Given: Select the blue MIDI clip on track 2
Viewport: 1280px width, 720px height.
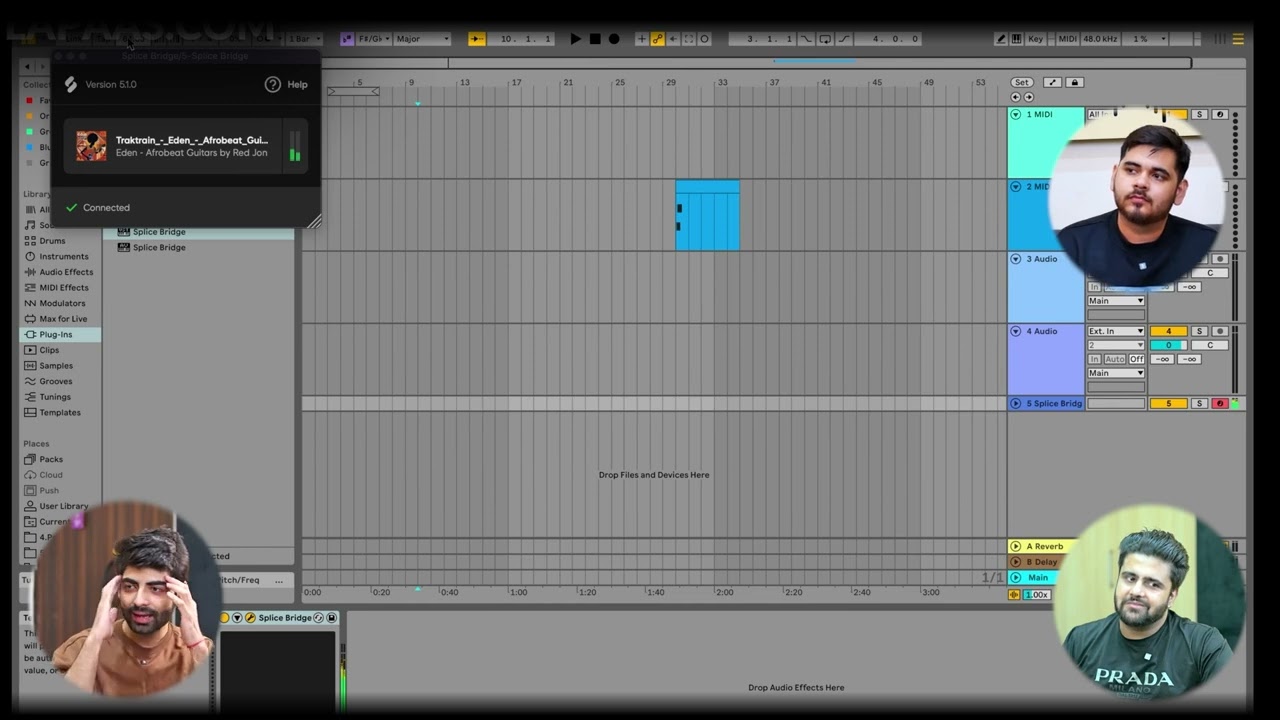Looking at the screenshot, I should [x=707, y=215].
